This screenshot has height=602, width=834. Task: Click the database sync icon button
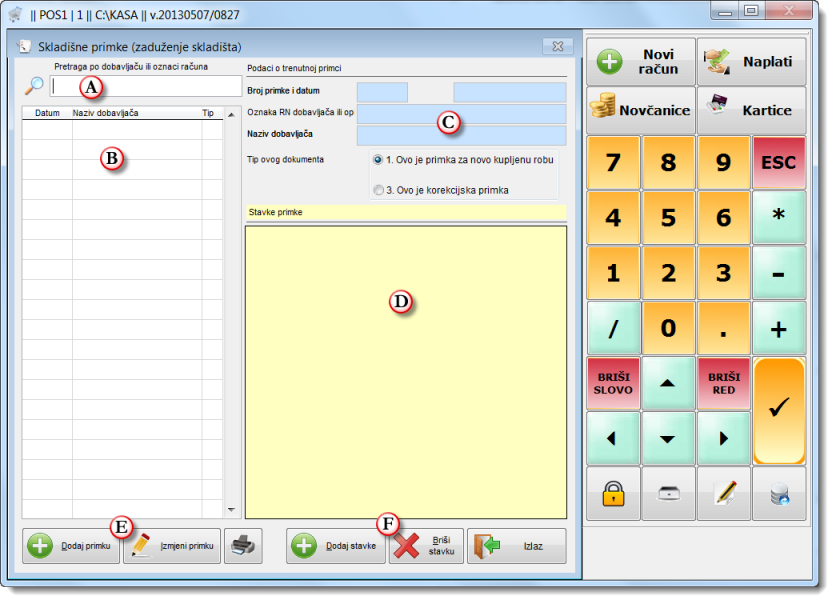(779, 493)
